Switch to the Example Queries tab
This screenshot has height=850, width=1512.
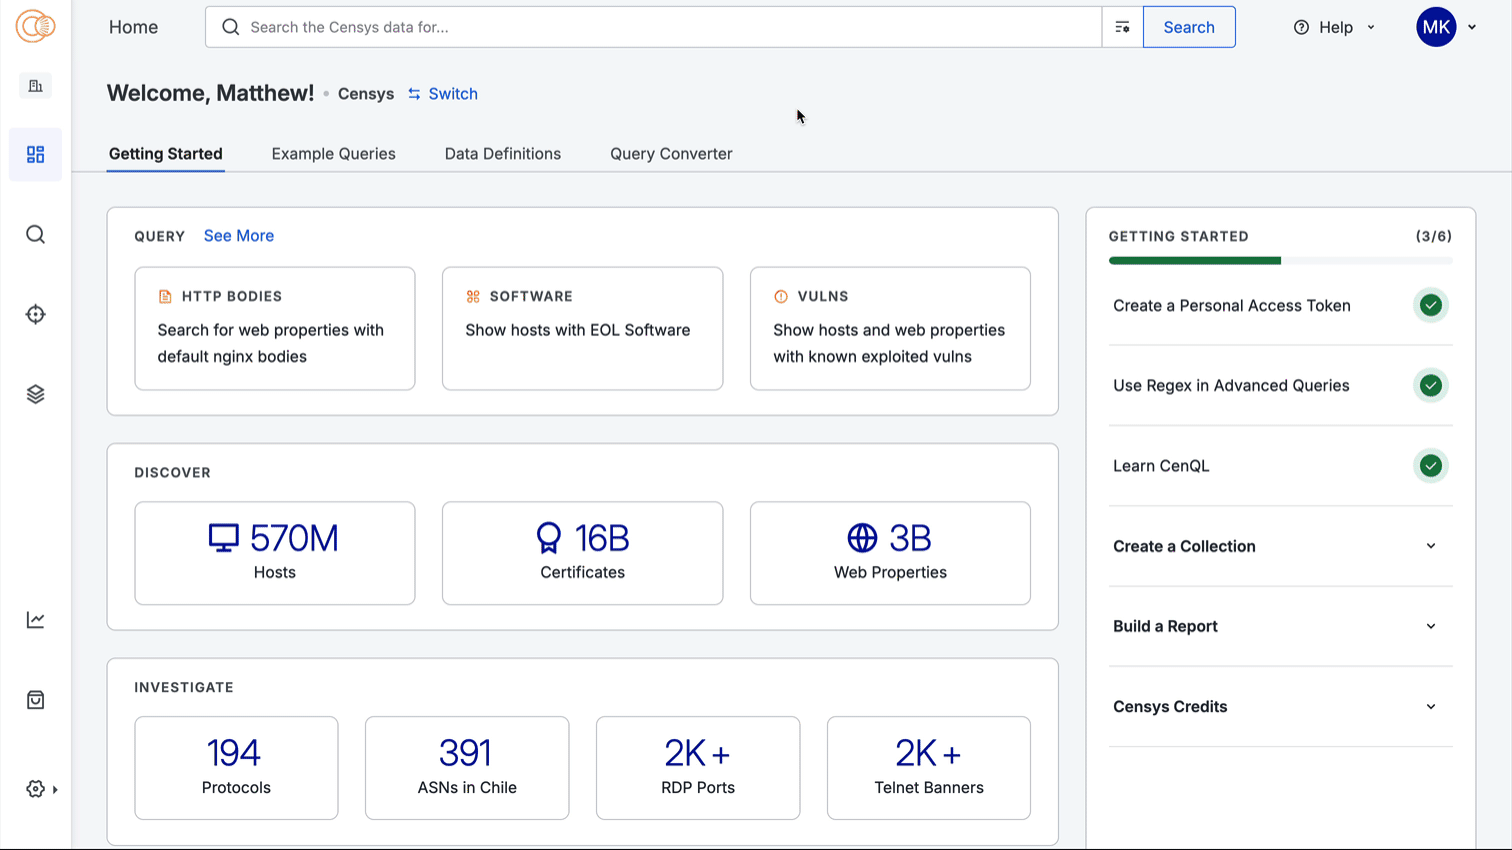coord(333,154)
